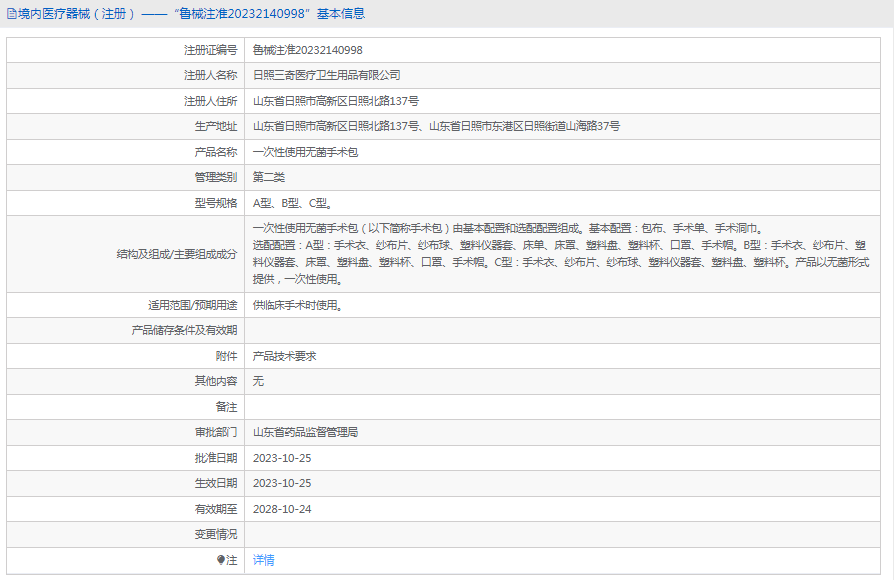Open the 详情 link in the 注 row
Screen dimensions: 894x580
point(263,560)
